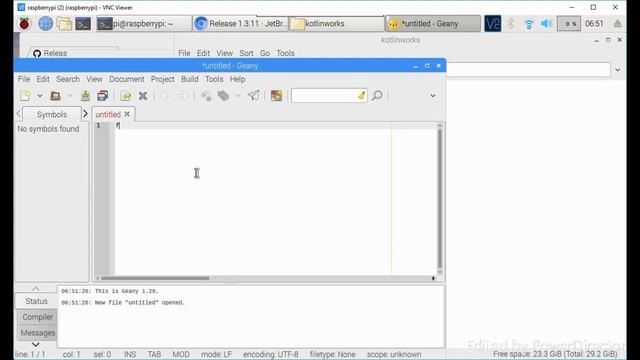Click 'No symbols found' text in sidebar
Image resolution: width=640 pixels, height=360 pixels.
48,129
